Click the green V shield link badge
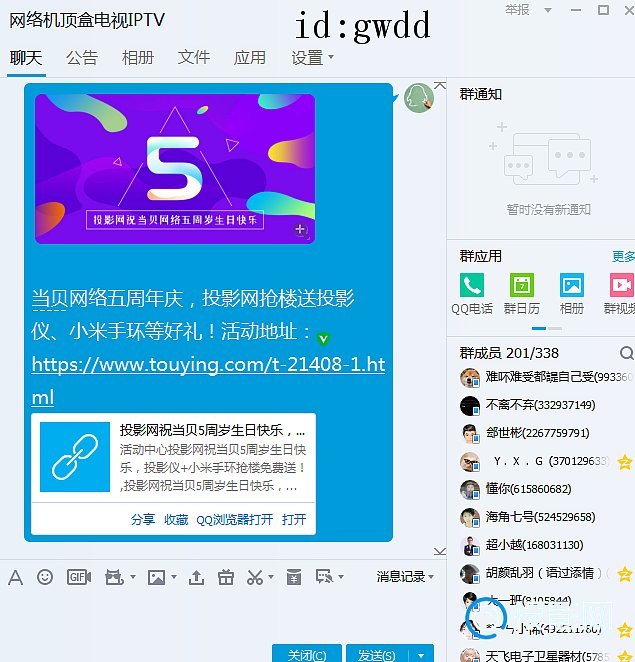Viewport: 635px width, 662px height. click(323, 339)
